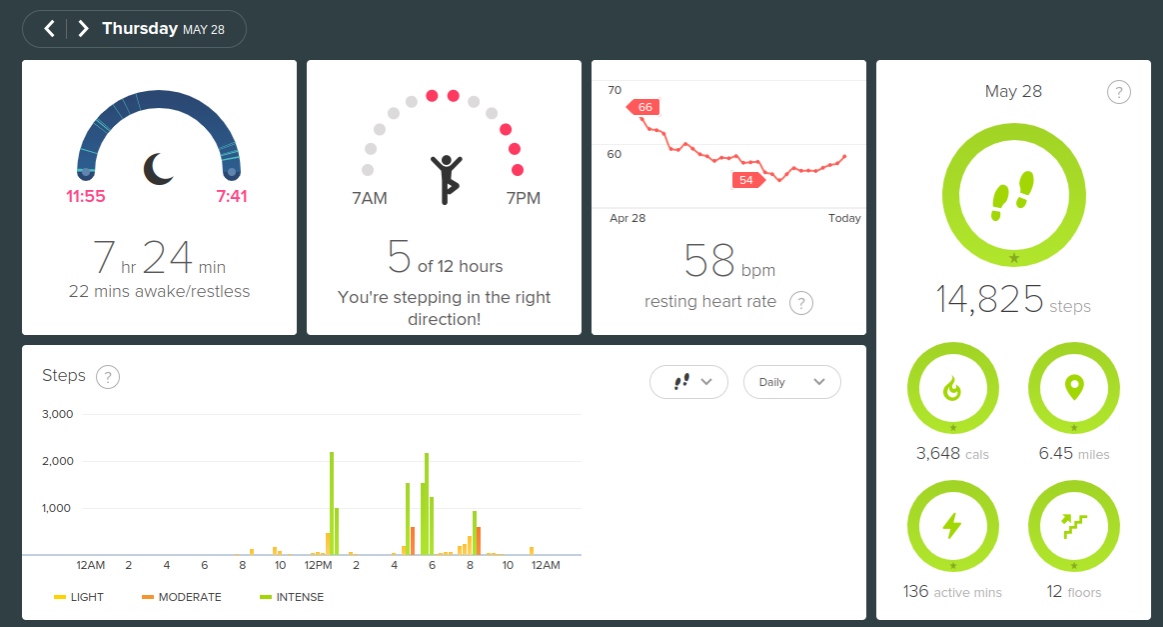The image size is (1163, 627).
Task: Click the Steps chart title
Action: pyautogui.click(x=64, y=375)
